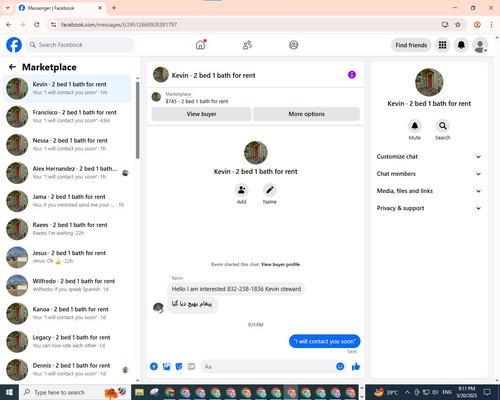Click Kevin's message with phone number

236,289
